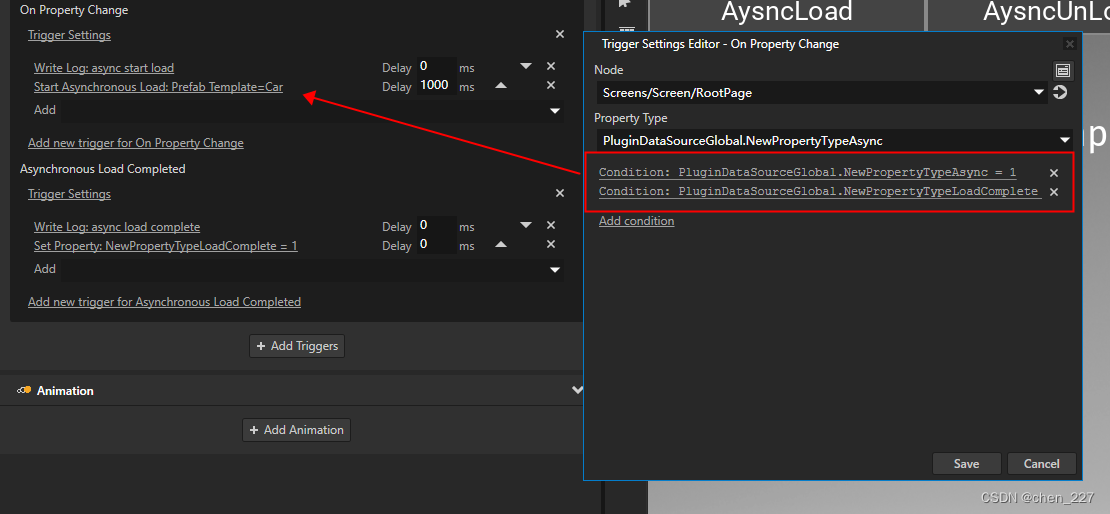The image size is (1110, 514).
Task: Open Trigger Settings link under On Property Change
Action: point(69,35)
